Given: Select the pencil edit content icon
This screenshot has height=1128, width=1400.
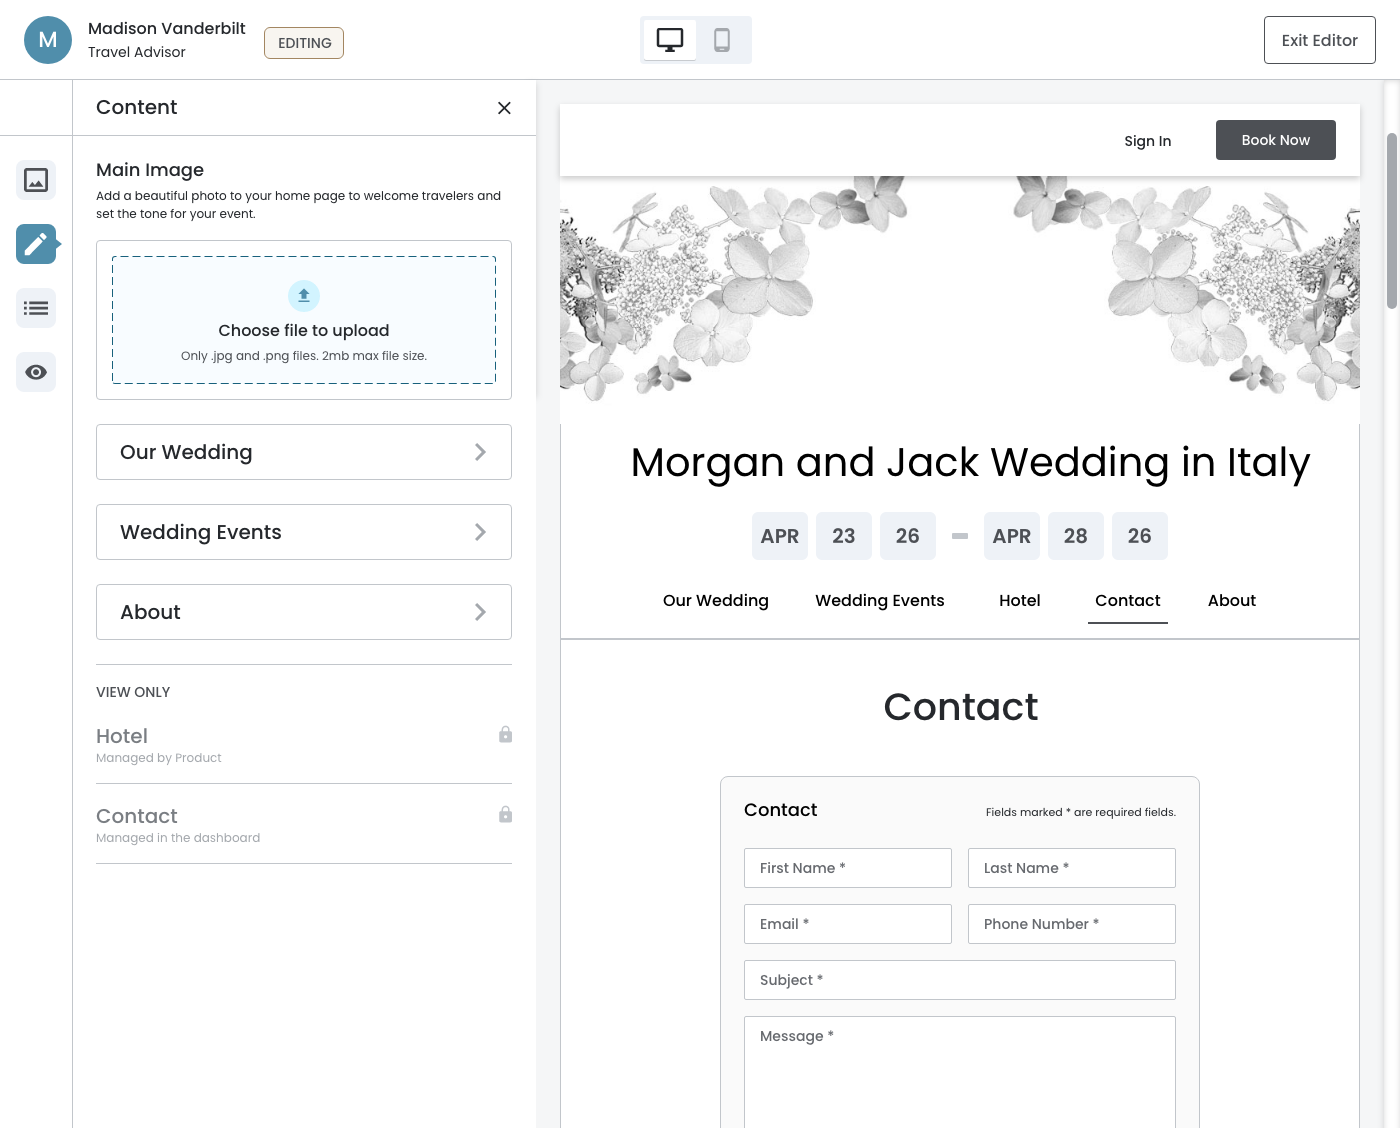Looking at the screenshot, I should click(x=36, y=244).
